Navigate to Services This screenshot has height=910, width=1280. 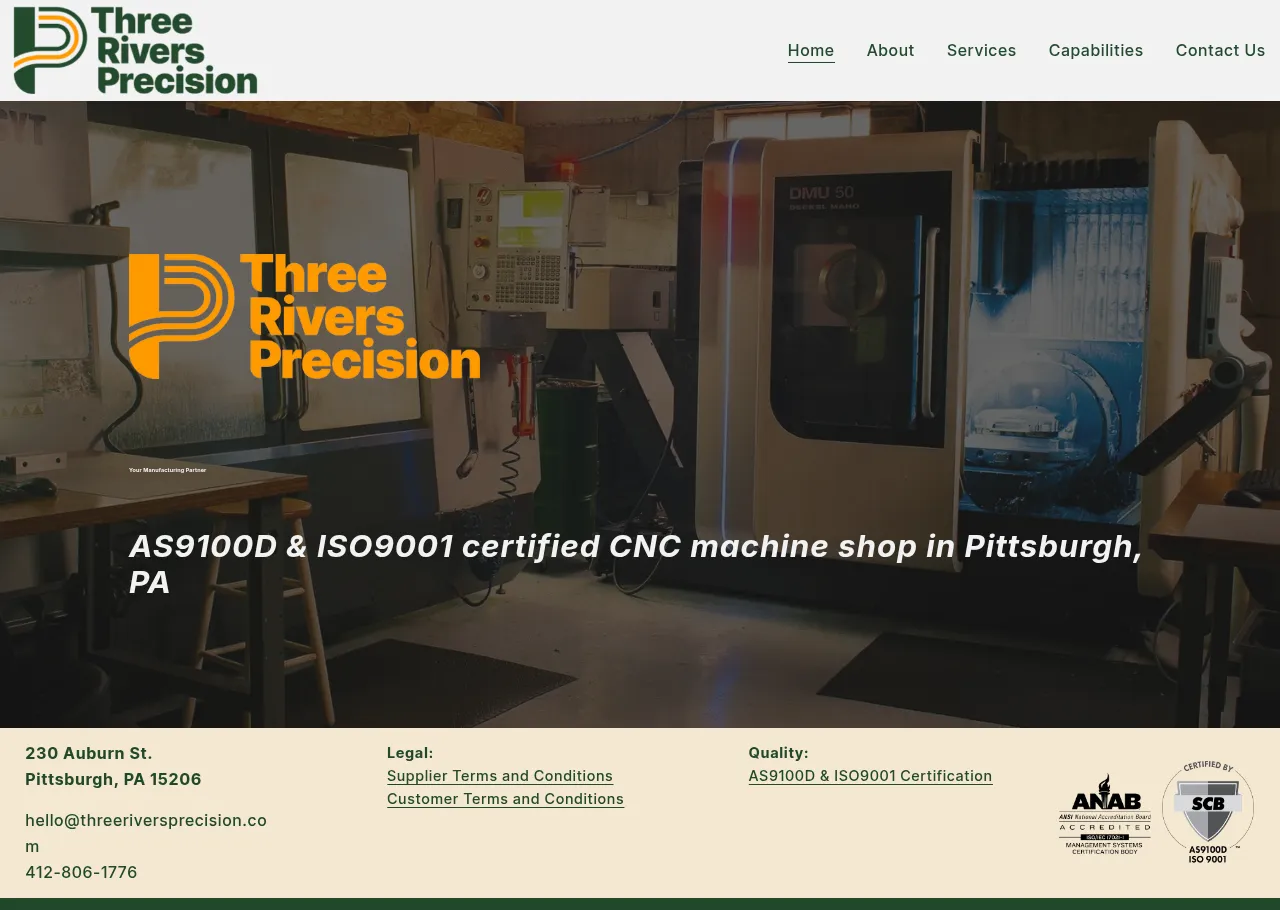(981, 50)
